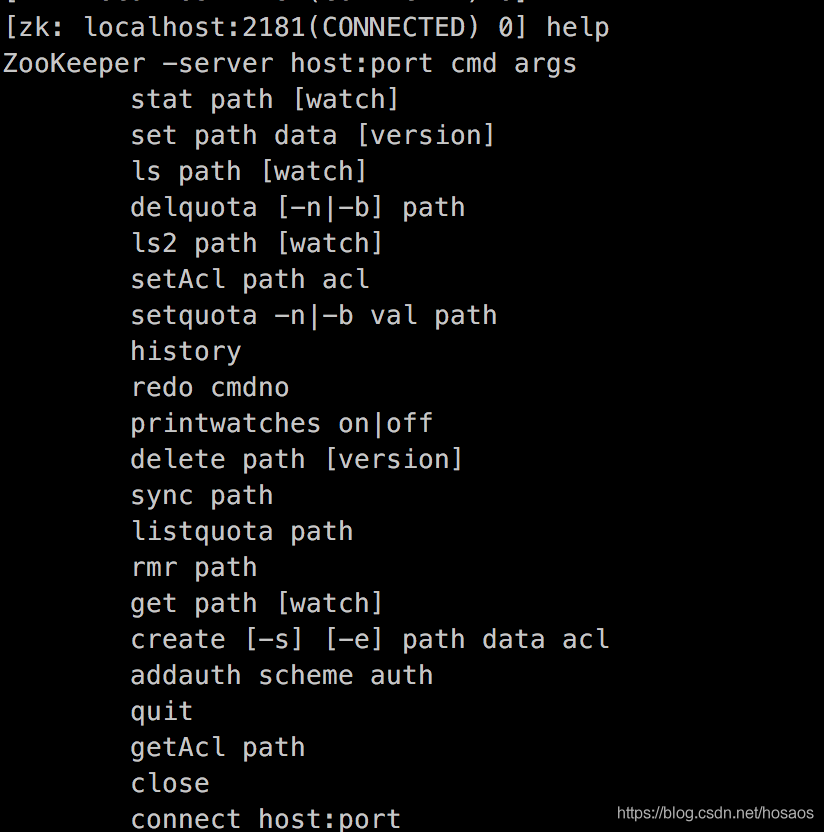Viewport: 824px width, 832px height.
Task: Click the "redo cmdno" line
Action: click(x=209, y=387)
